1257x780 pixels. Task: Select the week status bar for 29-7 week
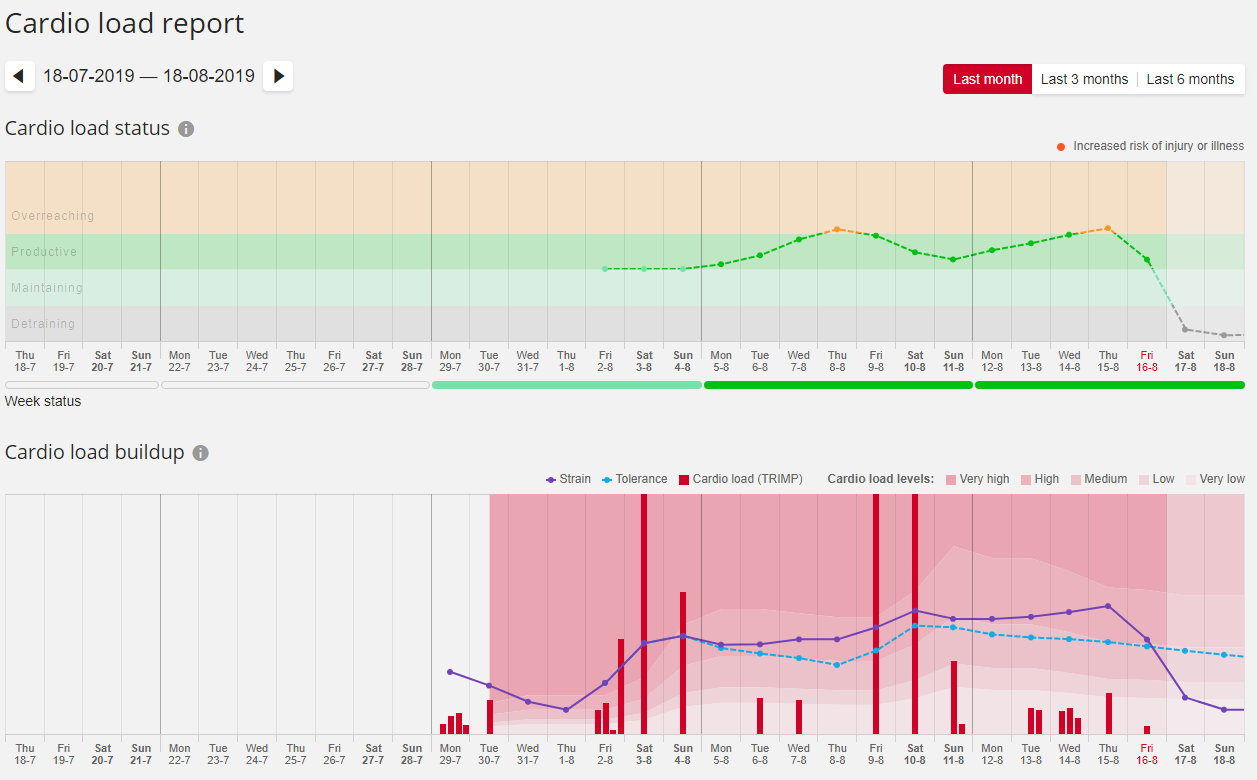[x=567, y=385]
